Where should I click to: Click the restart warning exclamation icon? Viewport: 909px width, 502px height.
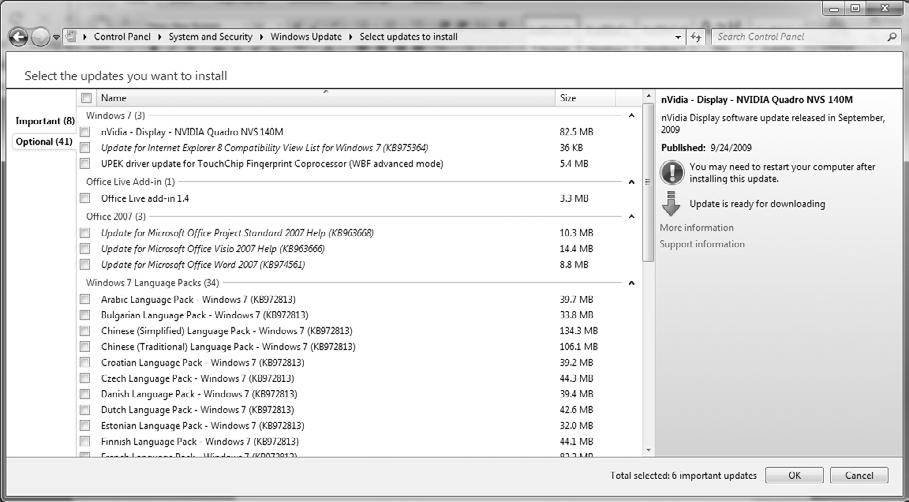point(671,172)
